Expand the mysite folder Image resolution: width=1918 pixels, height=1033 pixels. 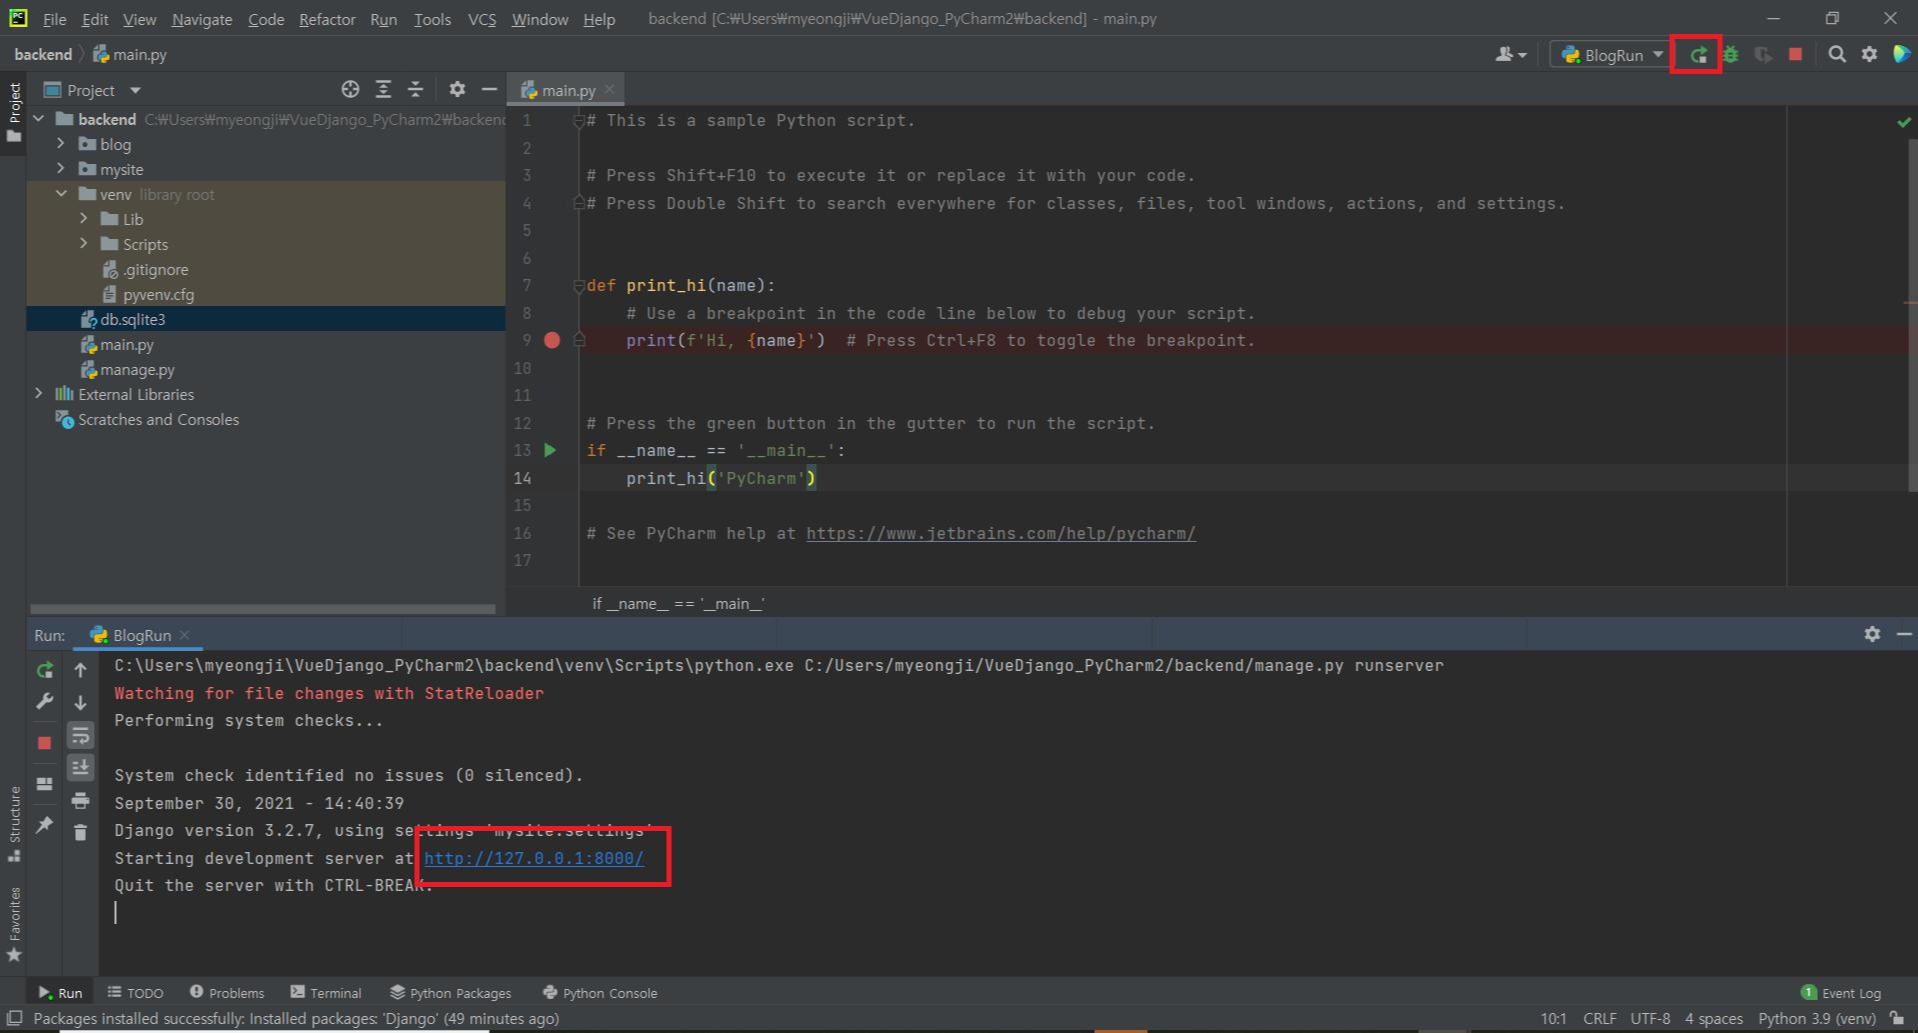coord(61,169)
